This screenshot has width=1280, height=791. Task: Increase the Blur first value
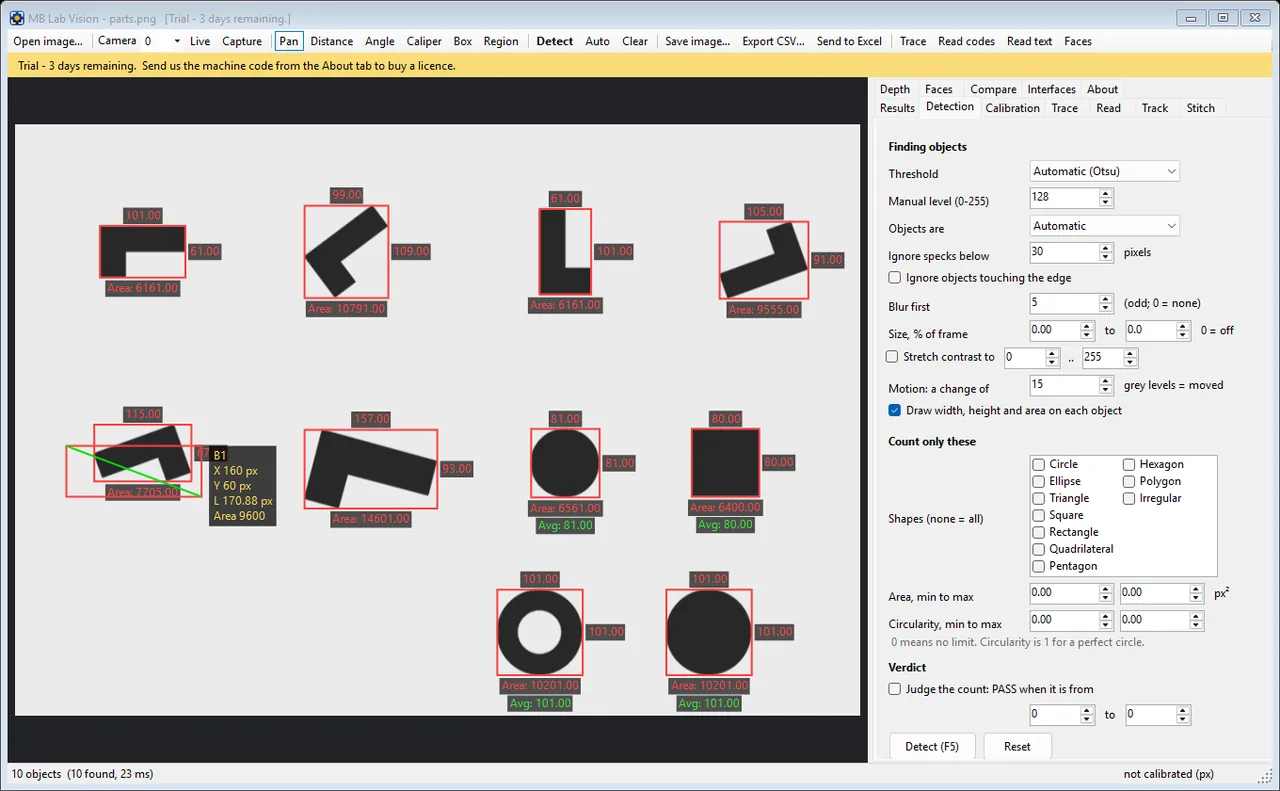[x=1106, y=298]
